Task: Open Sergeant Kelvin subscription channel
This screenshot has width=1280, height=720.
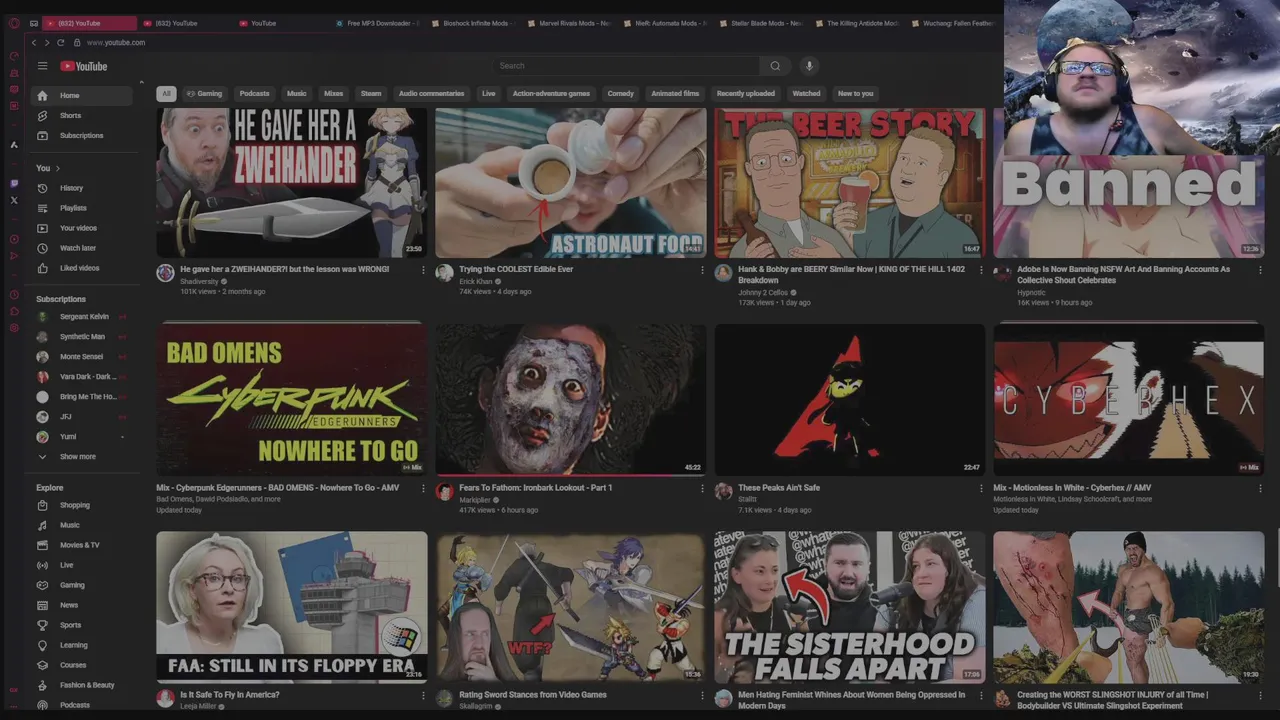Action: click(x=82, y=317)
